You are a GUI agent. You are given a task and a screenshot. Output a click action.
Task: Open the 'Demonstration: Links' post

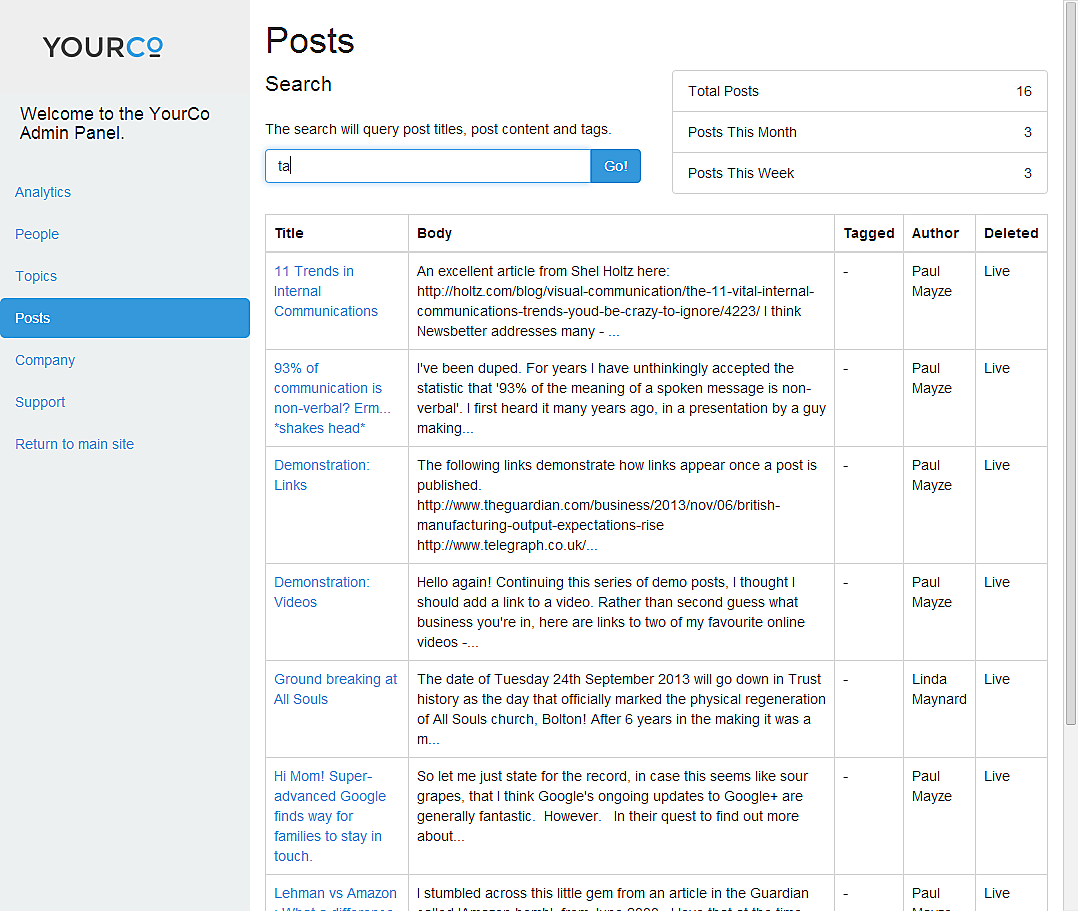point(321,475)
